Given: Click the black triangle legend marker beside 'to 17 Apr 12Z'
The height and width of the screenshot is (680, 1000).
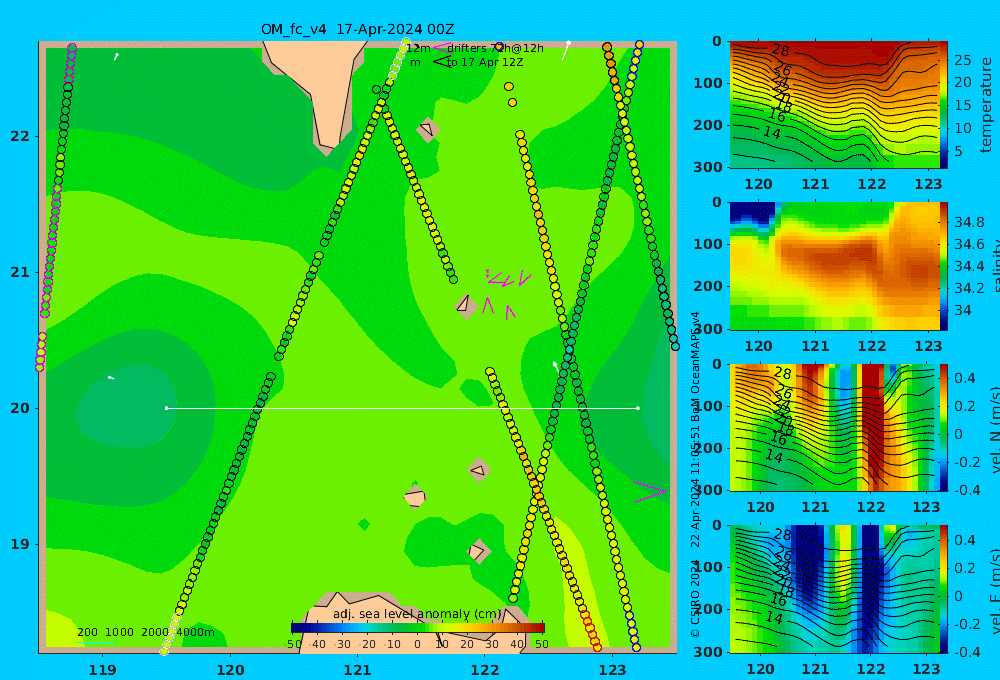Looking at the screenshot, I should pos(442,61).
